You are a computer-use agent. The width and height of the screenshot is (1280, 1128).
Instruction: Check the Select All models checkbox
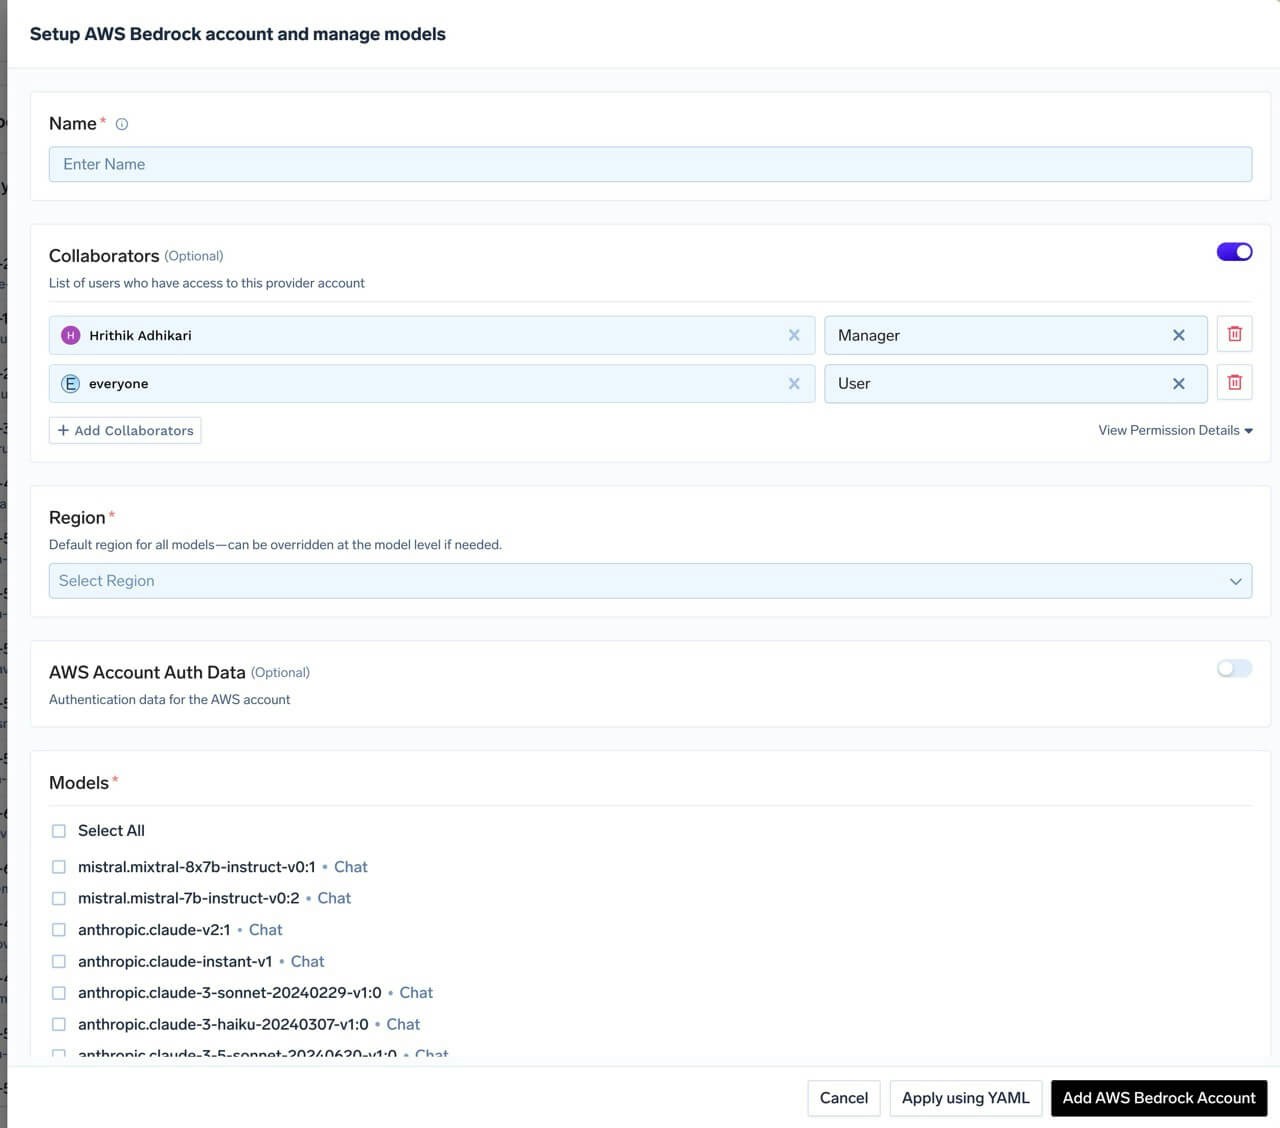point(59,831)
